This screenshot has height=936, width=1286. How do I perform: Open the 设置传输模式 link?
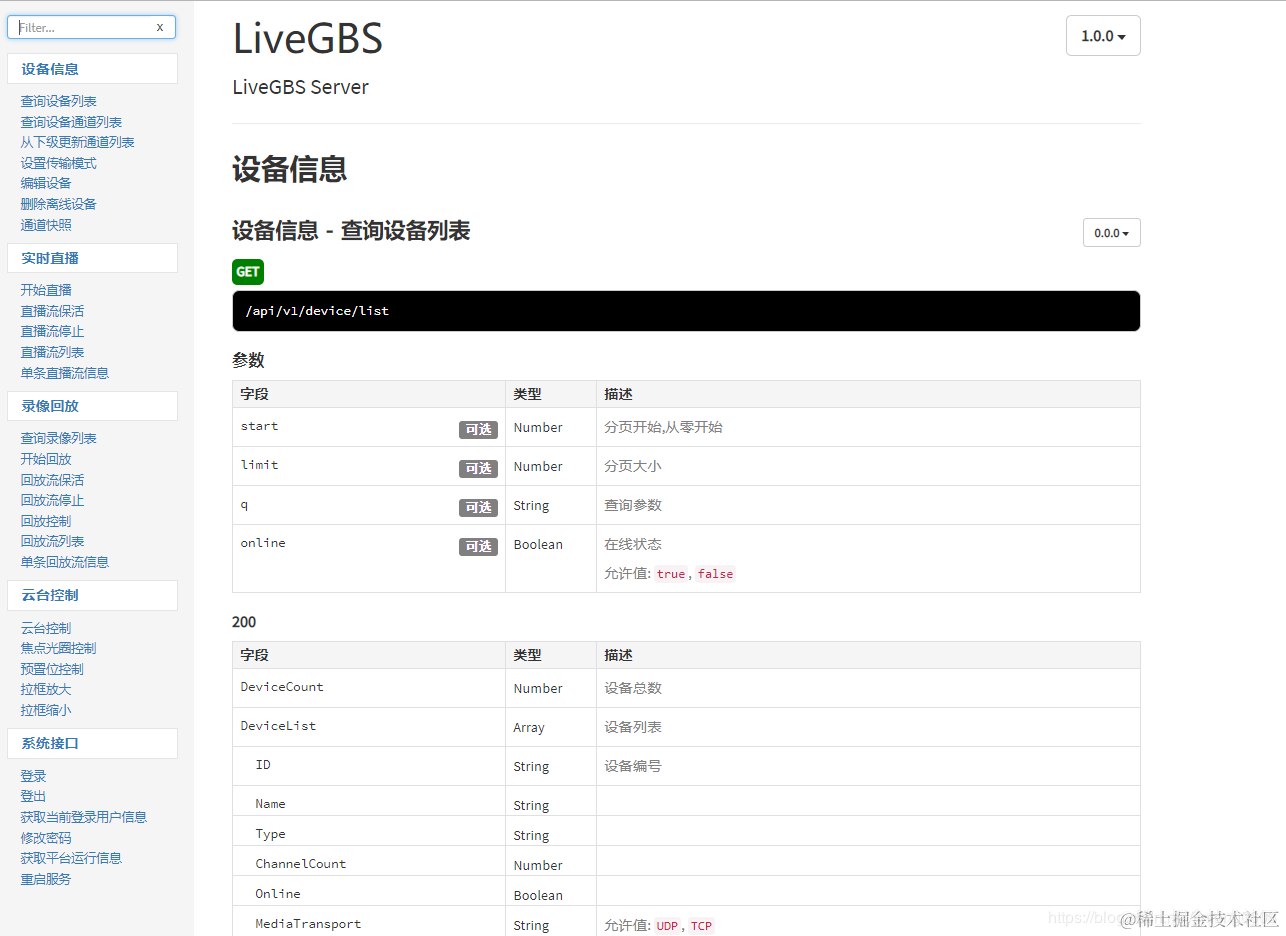(59, 163)
